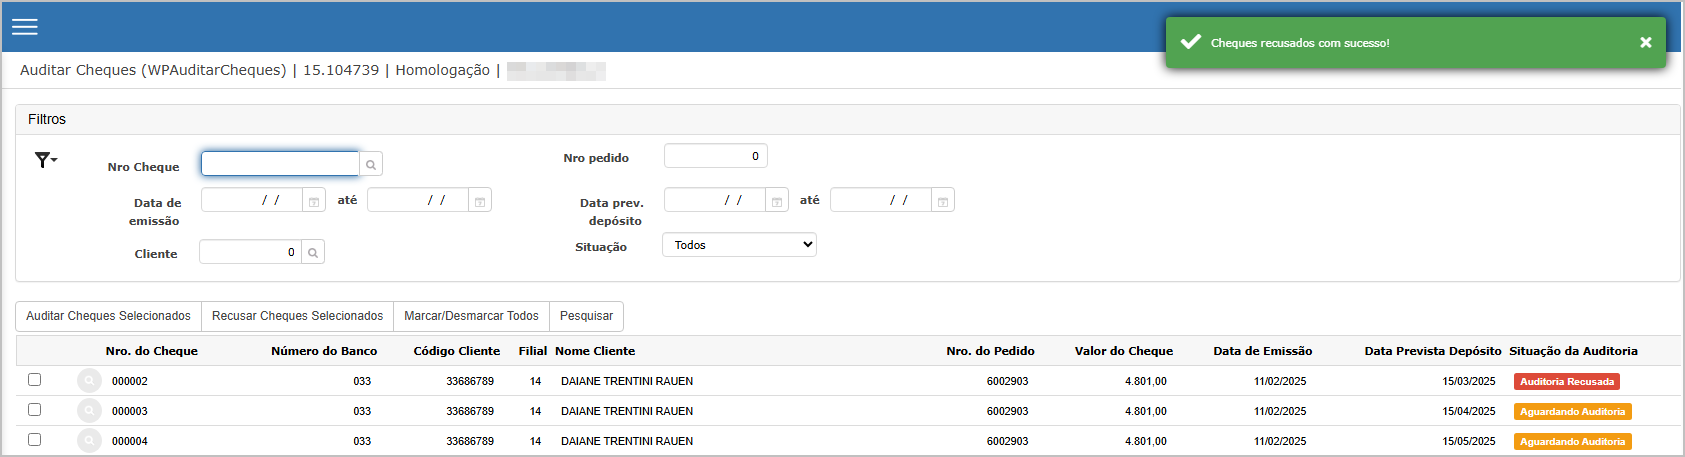1685x457 pixels.
Task: Click Auditar Cheques Selecionados button
Action: pyautogui.click(x=108, y=316)
